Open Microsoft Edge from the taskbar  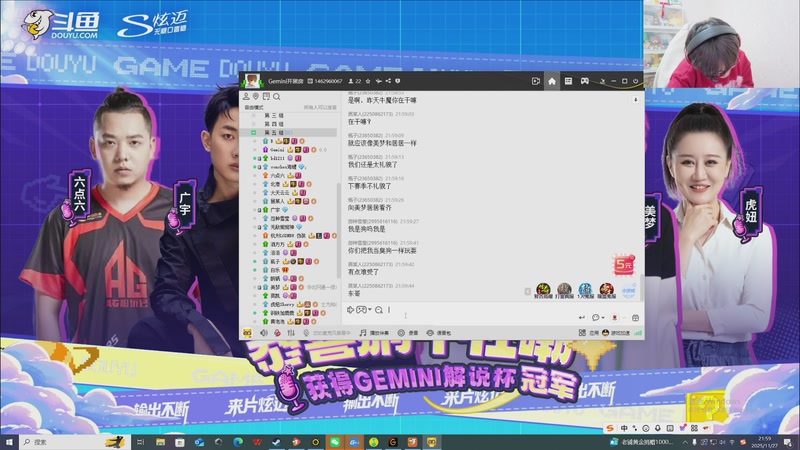(238, 442)
